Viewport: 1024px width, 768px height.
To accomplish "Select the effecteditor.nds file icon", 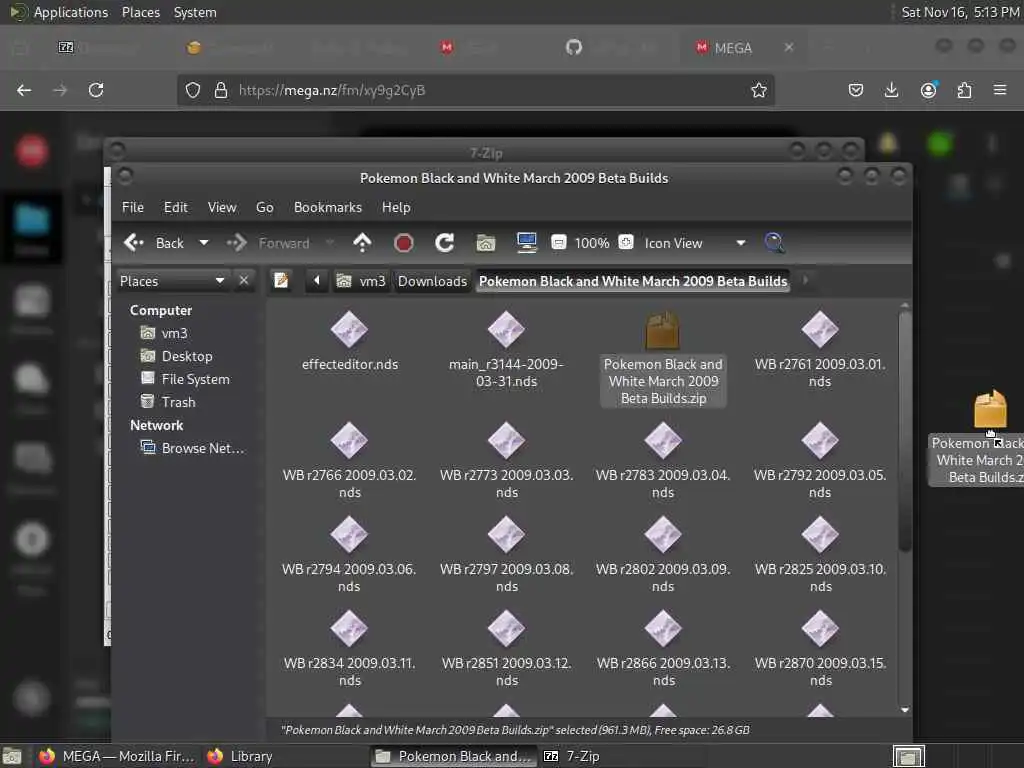I will pyautogui.click(x=349, y=329).
